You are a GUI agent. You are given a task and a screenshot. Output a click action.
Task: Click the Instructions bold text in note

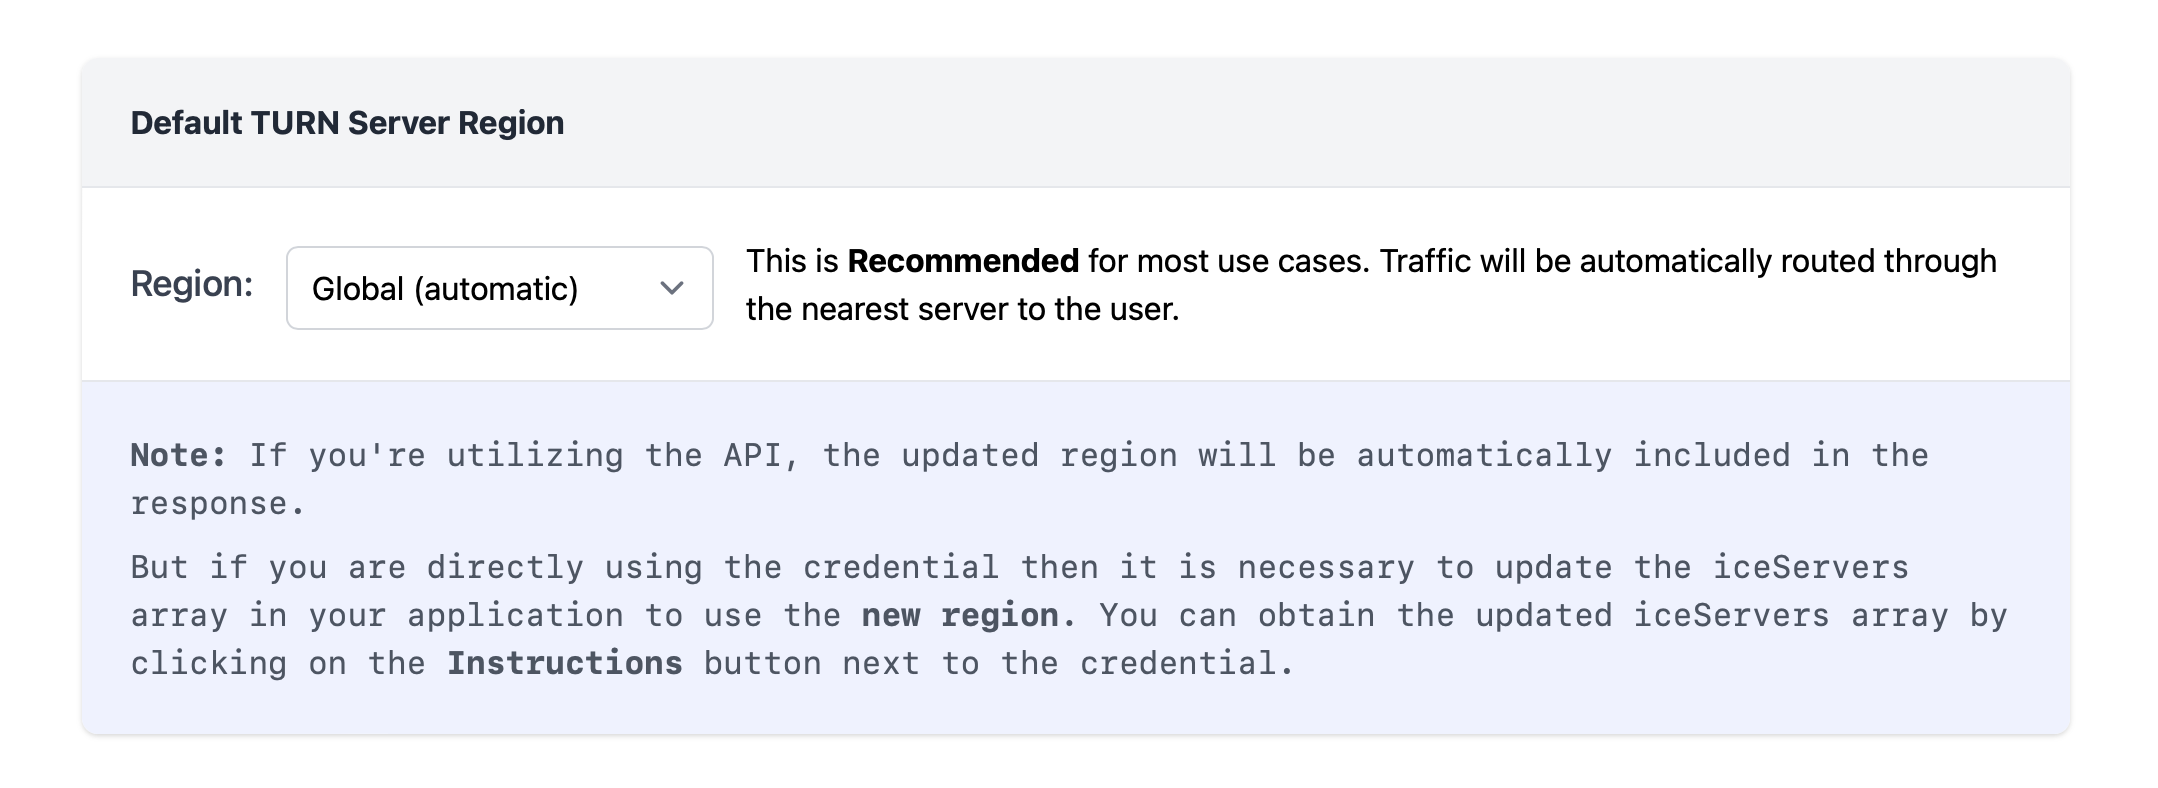point(565,661)
